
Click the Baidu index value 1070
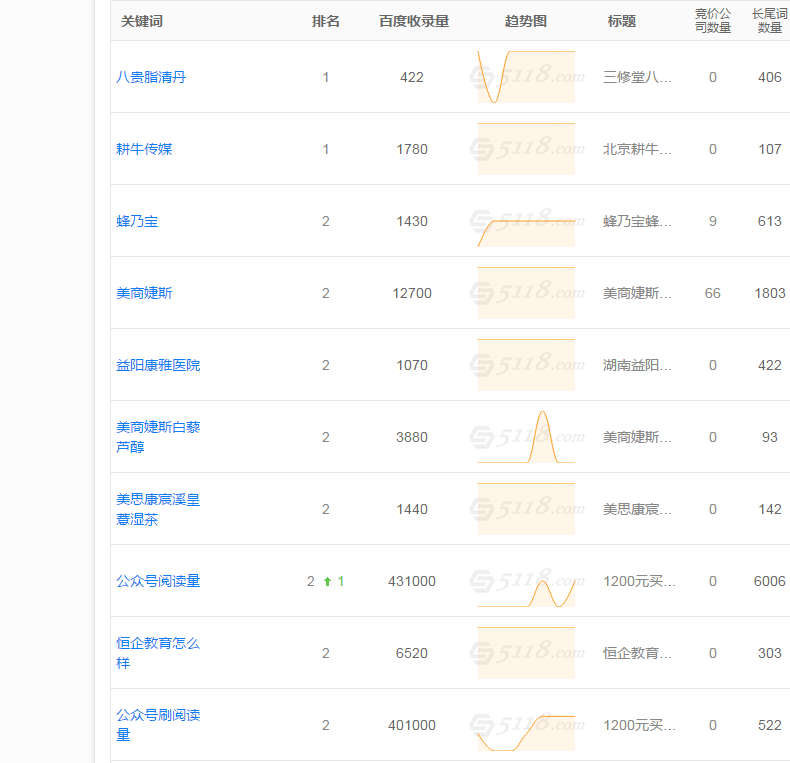412,365
